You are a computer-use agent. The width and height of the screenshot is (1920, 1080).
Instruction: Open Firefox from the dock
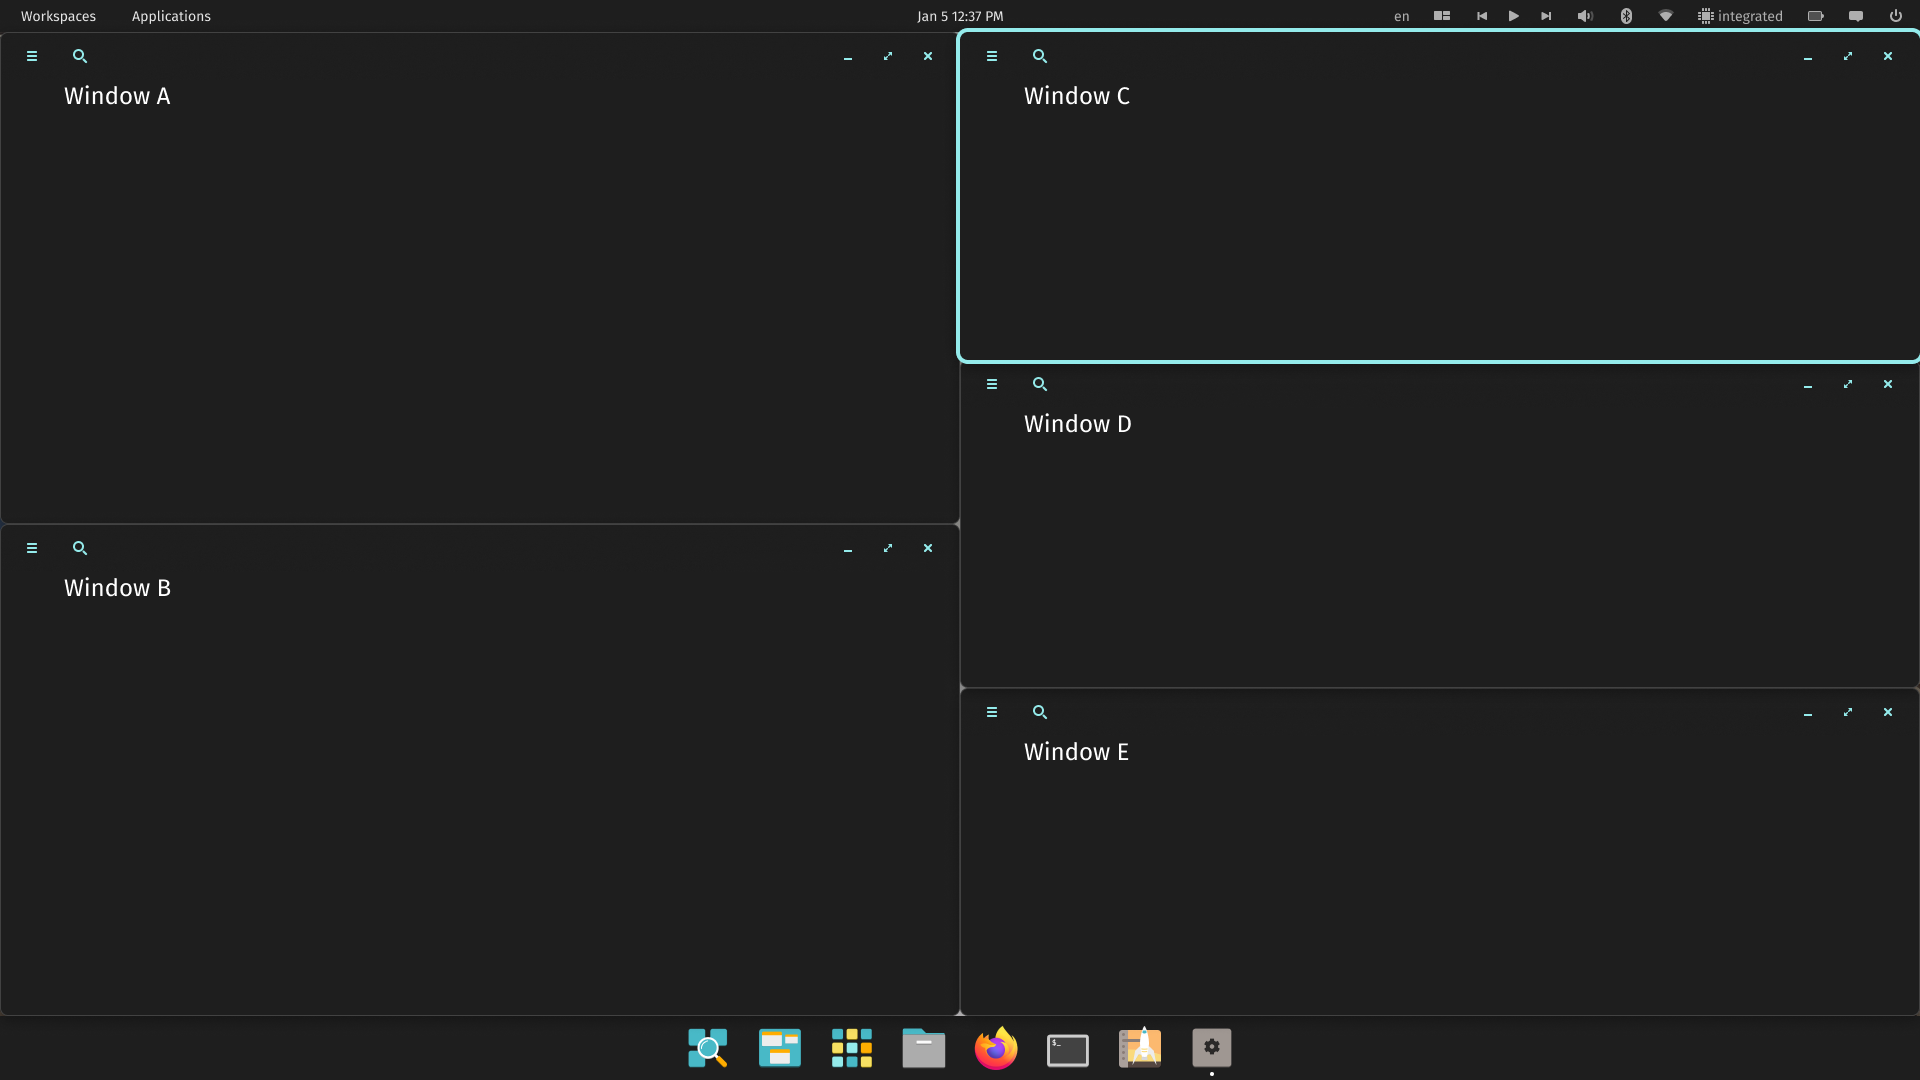[x=995, y=1048]
